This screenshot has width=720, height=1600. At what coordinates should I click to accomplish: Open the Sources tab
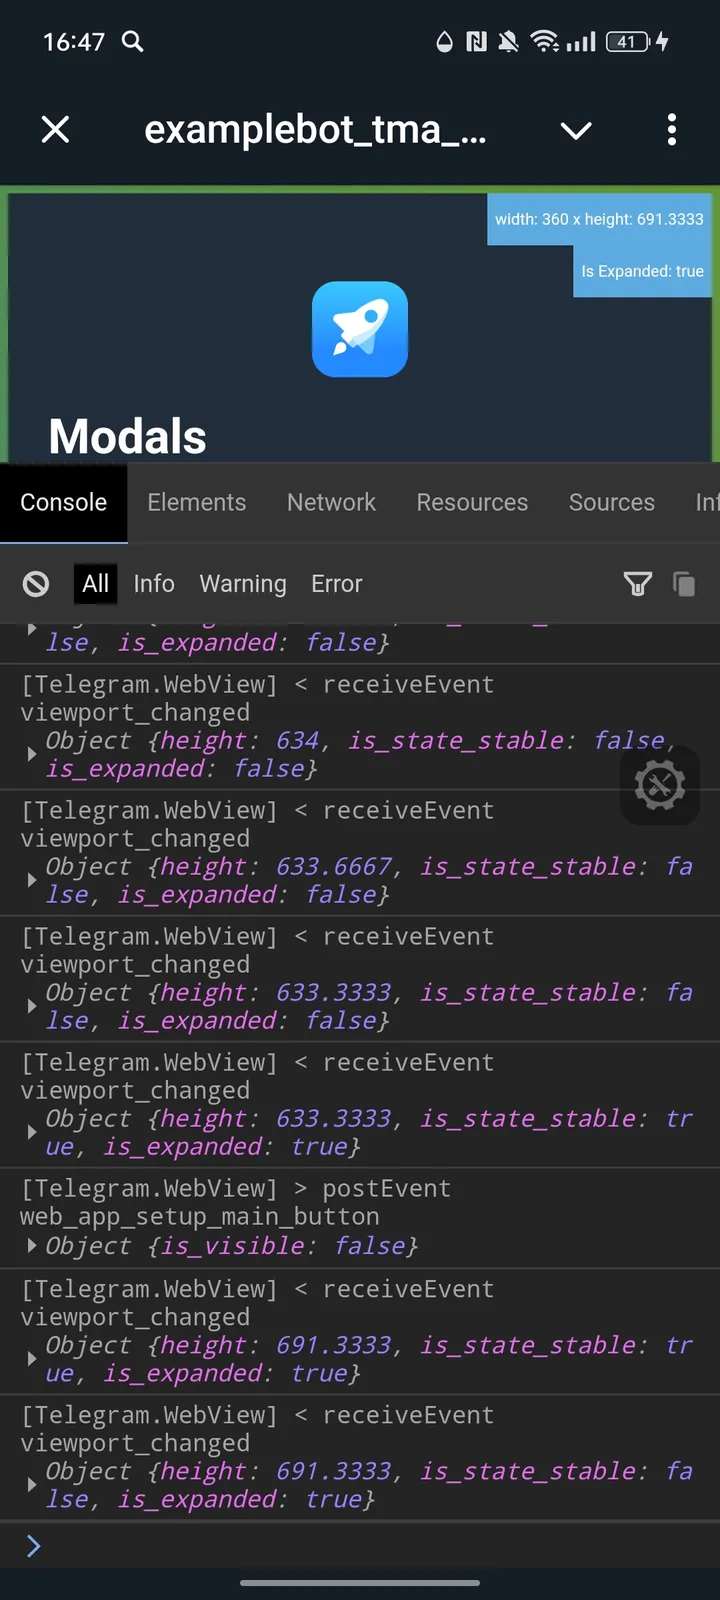(611, 503)
